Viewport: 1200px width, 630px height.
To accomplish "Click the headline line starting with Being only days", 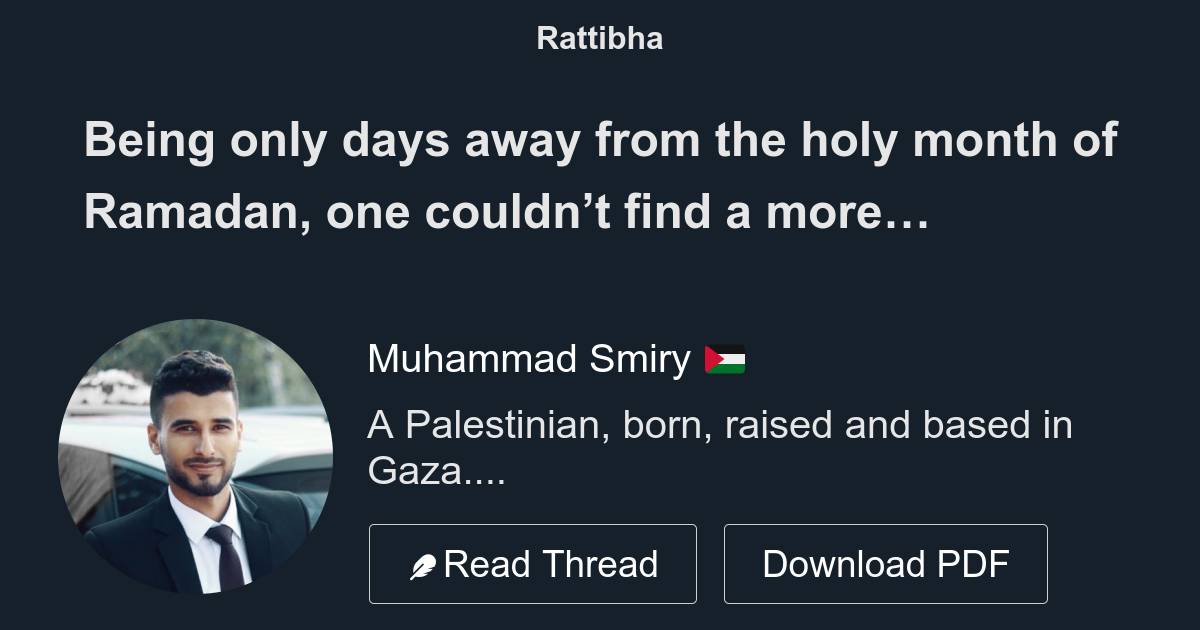I will (x=600, y=140).
